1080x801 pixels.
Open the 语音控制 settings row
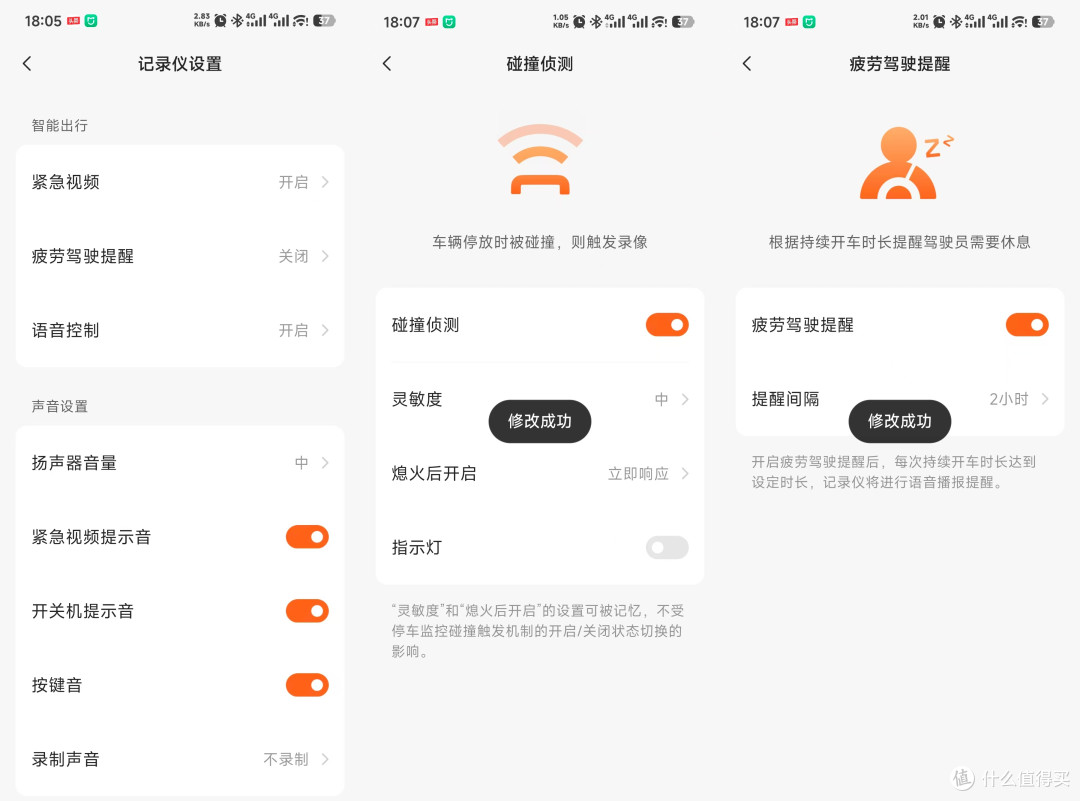coord(180,331)
